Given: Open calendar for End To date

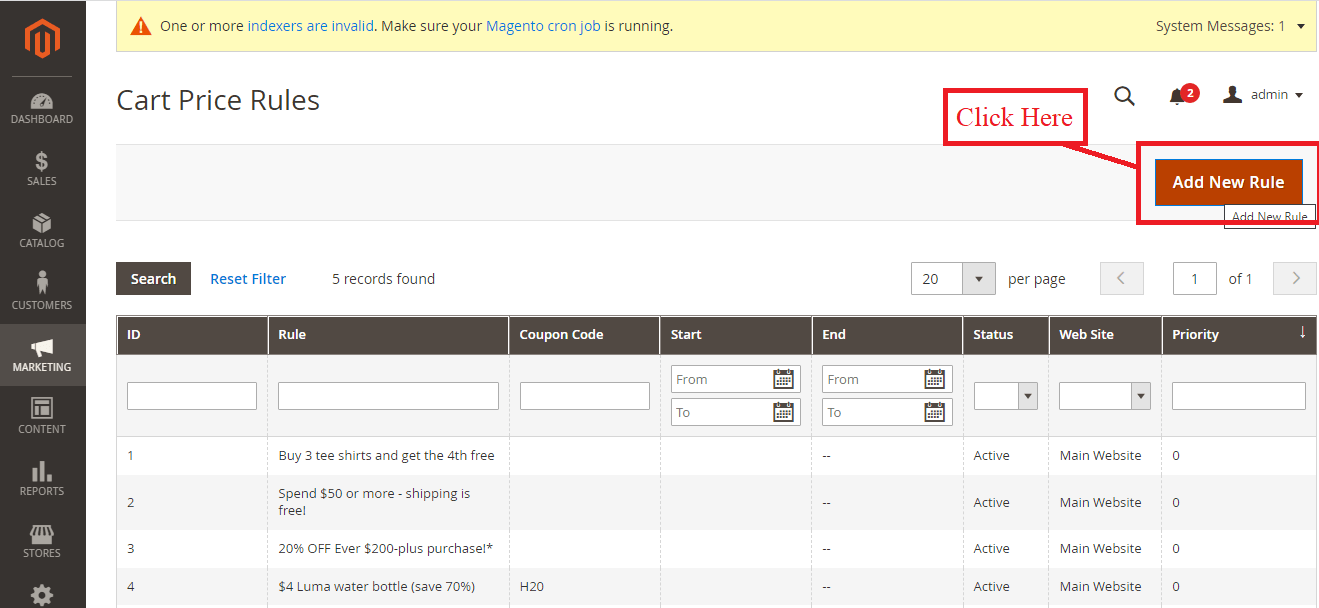Looking at the screenshot, I should (935, 412).
